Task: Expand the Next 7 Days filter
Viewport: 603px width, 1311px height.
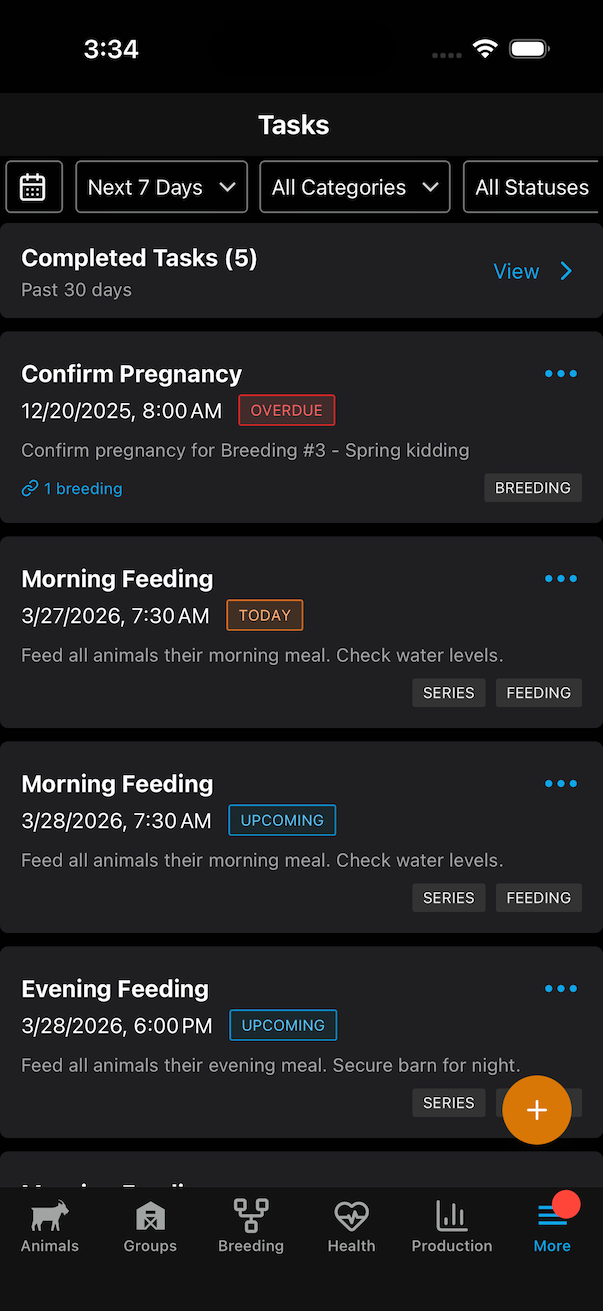Action: coord(161,186)
